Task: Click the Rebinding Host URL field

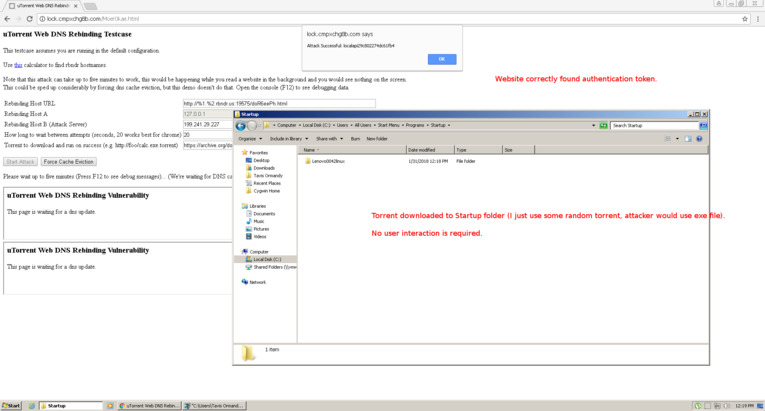Action: pos(279,103)
